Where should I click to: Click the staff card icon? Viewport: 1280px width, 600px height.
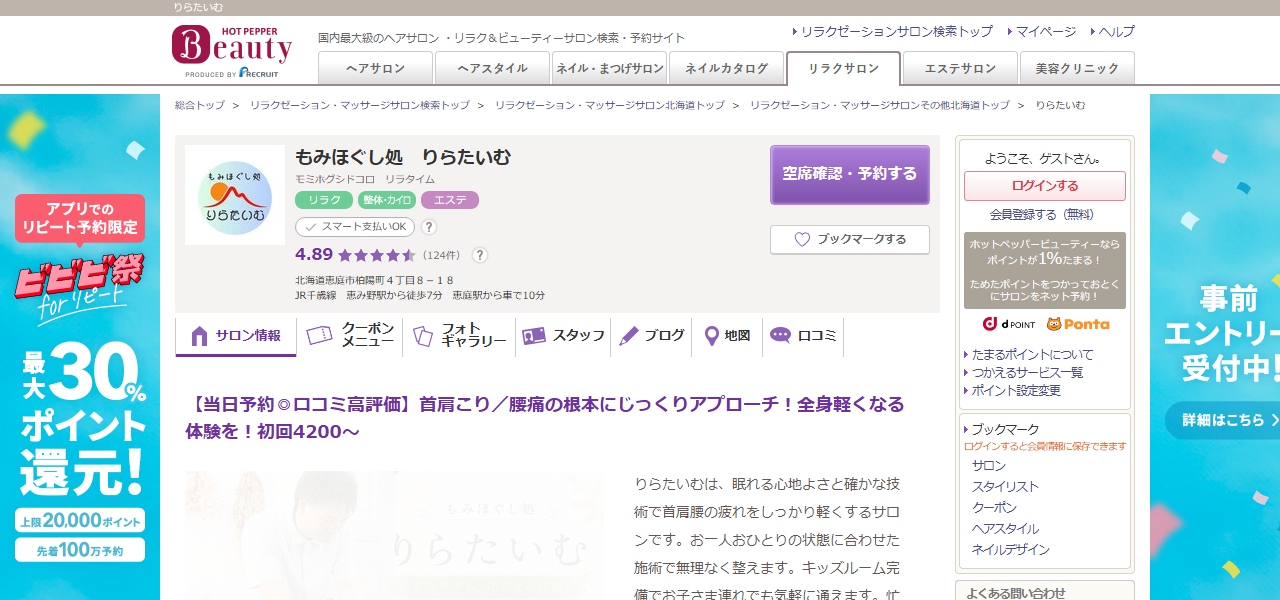point(534,336)
